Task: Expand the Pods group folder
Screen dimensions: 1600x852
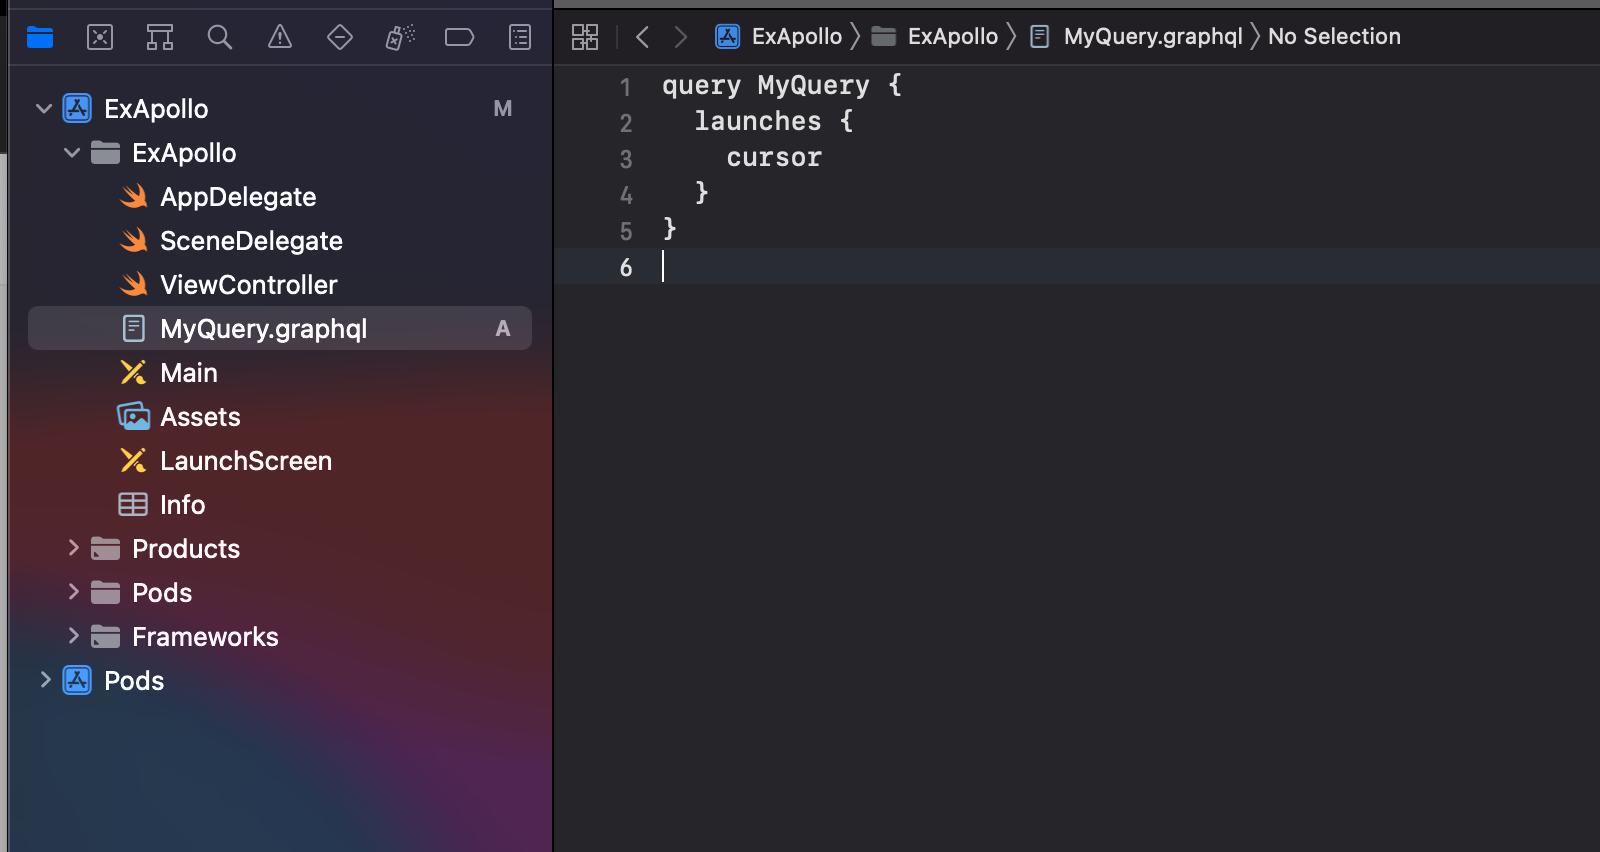Action: [x=73, y=591]
